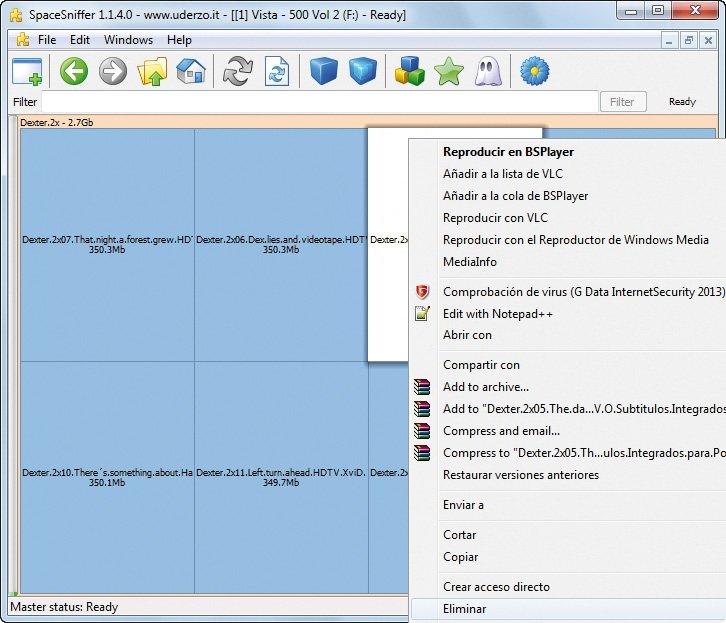Click the Notepad++ icon in context menu
Screen dimensions: 726x623
tap(422, 314)
